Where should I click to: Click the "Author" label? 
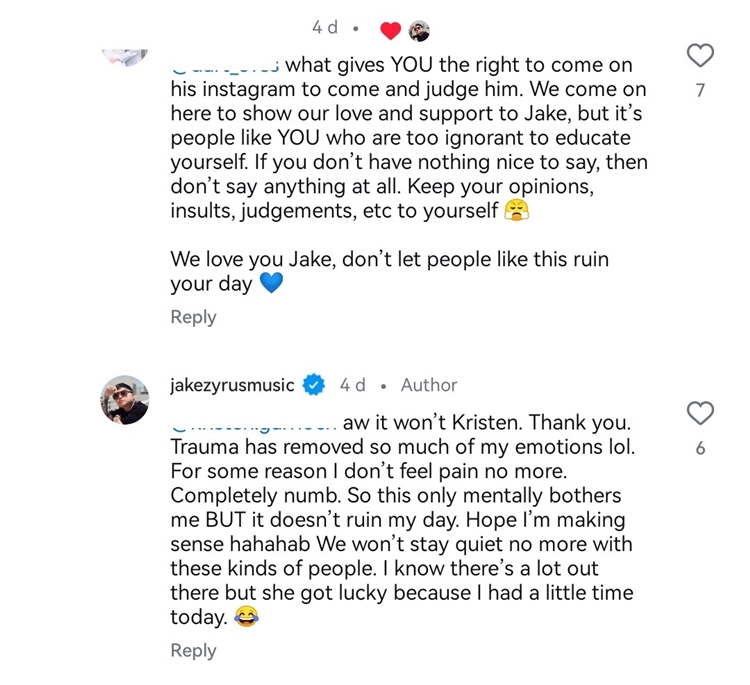(429, 385)
